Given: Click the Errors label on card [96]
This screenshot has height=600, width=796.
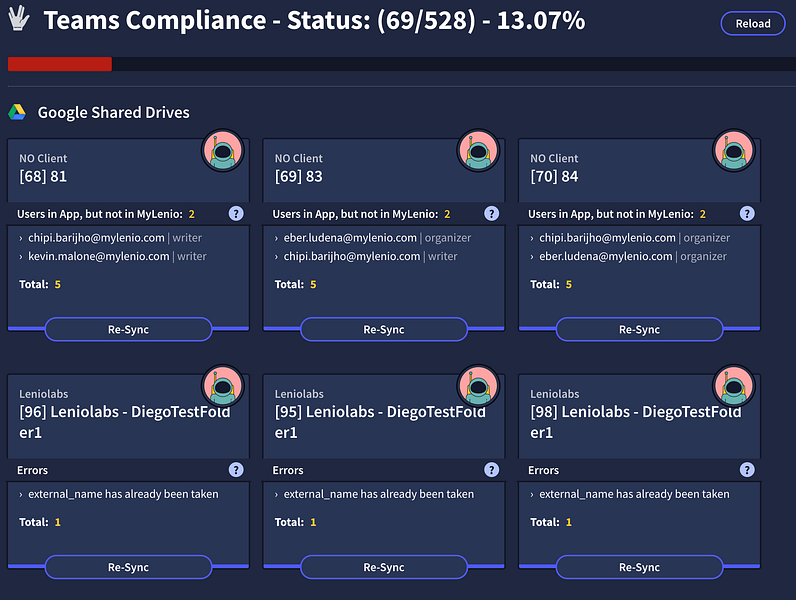Looking at the screenshot, I should [32, 470].
